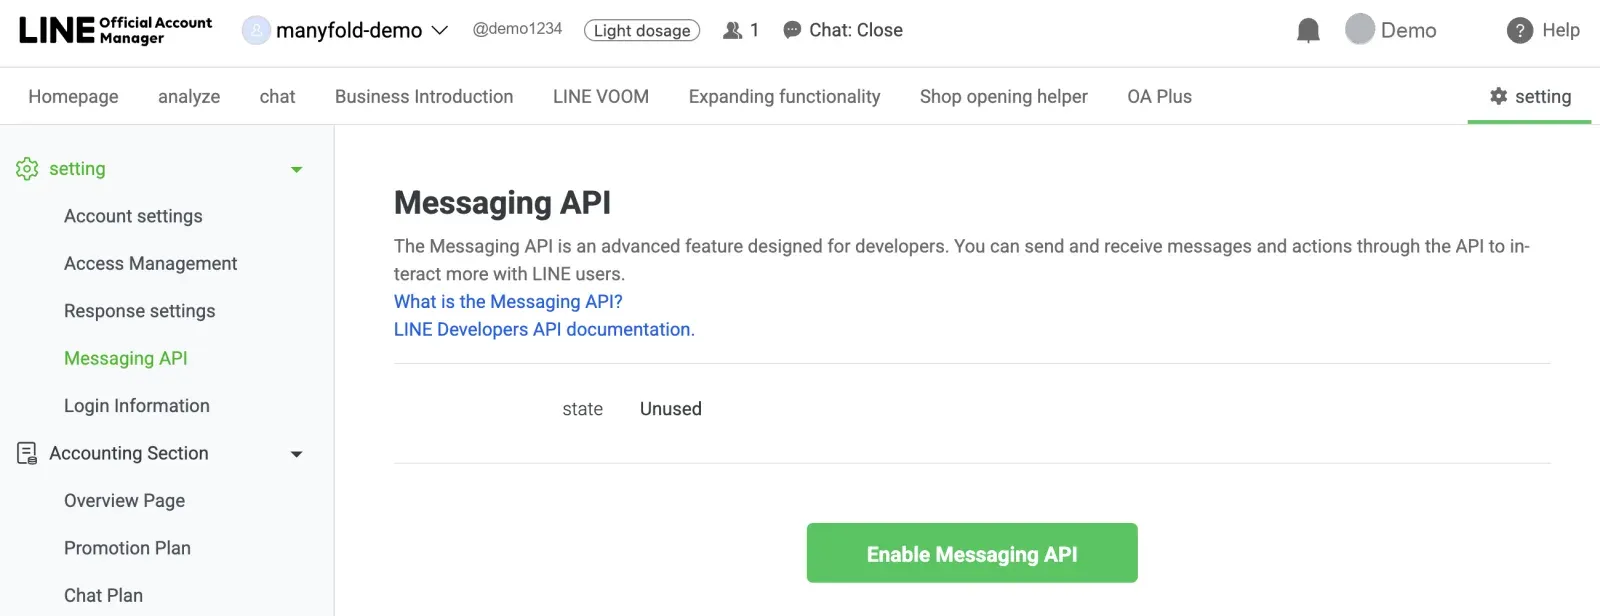Click the Unused state value

click(671, 409)
